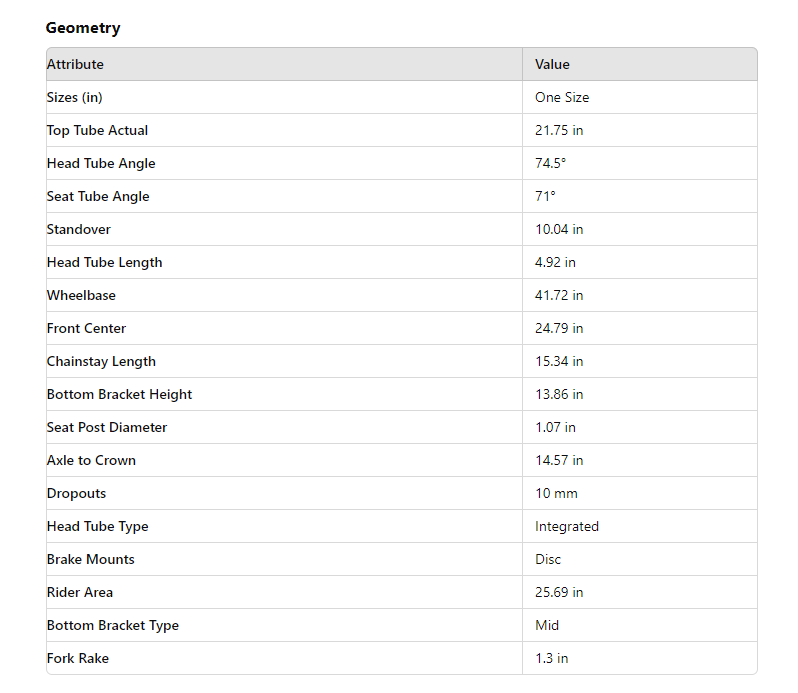Click the Seat Post Diameter value
The width and height of the screenshot is (798, 693).
click(555, 427)
